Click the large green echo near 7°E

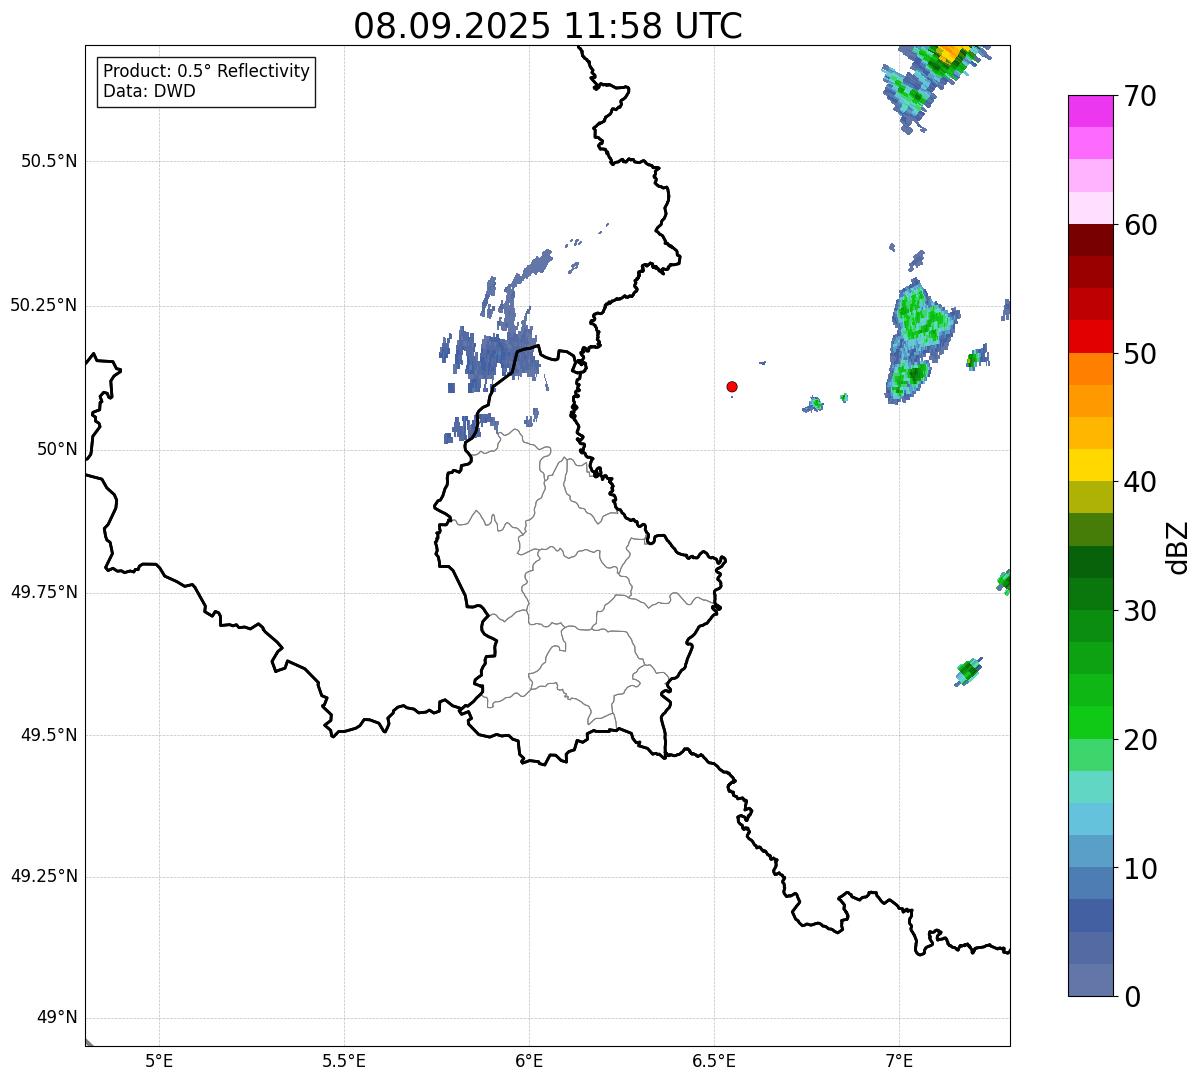920,340
